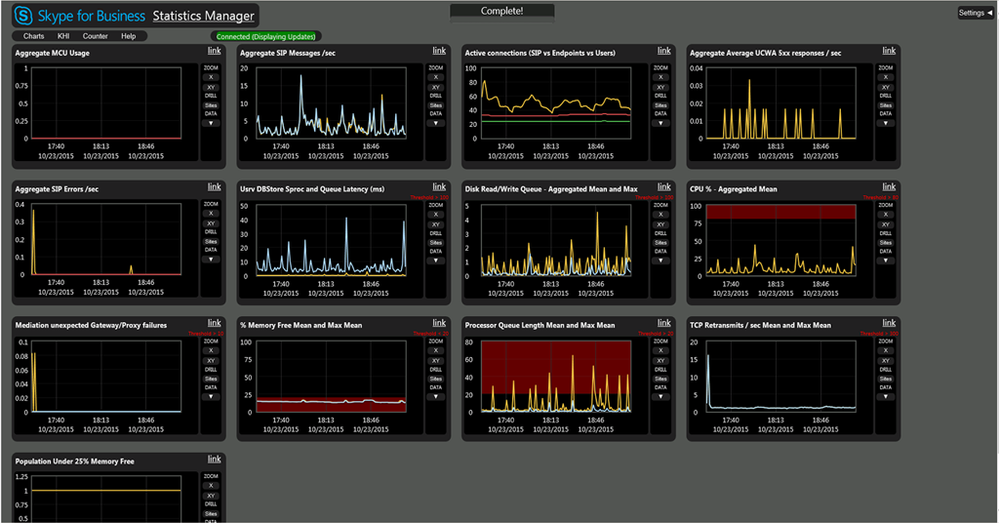This screenshot has width=999, height=523.
Task: Open the Charts menu
Action: (34, 36)
